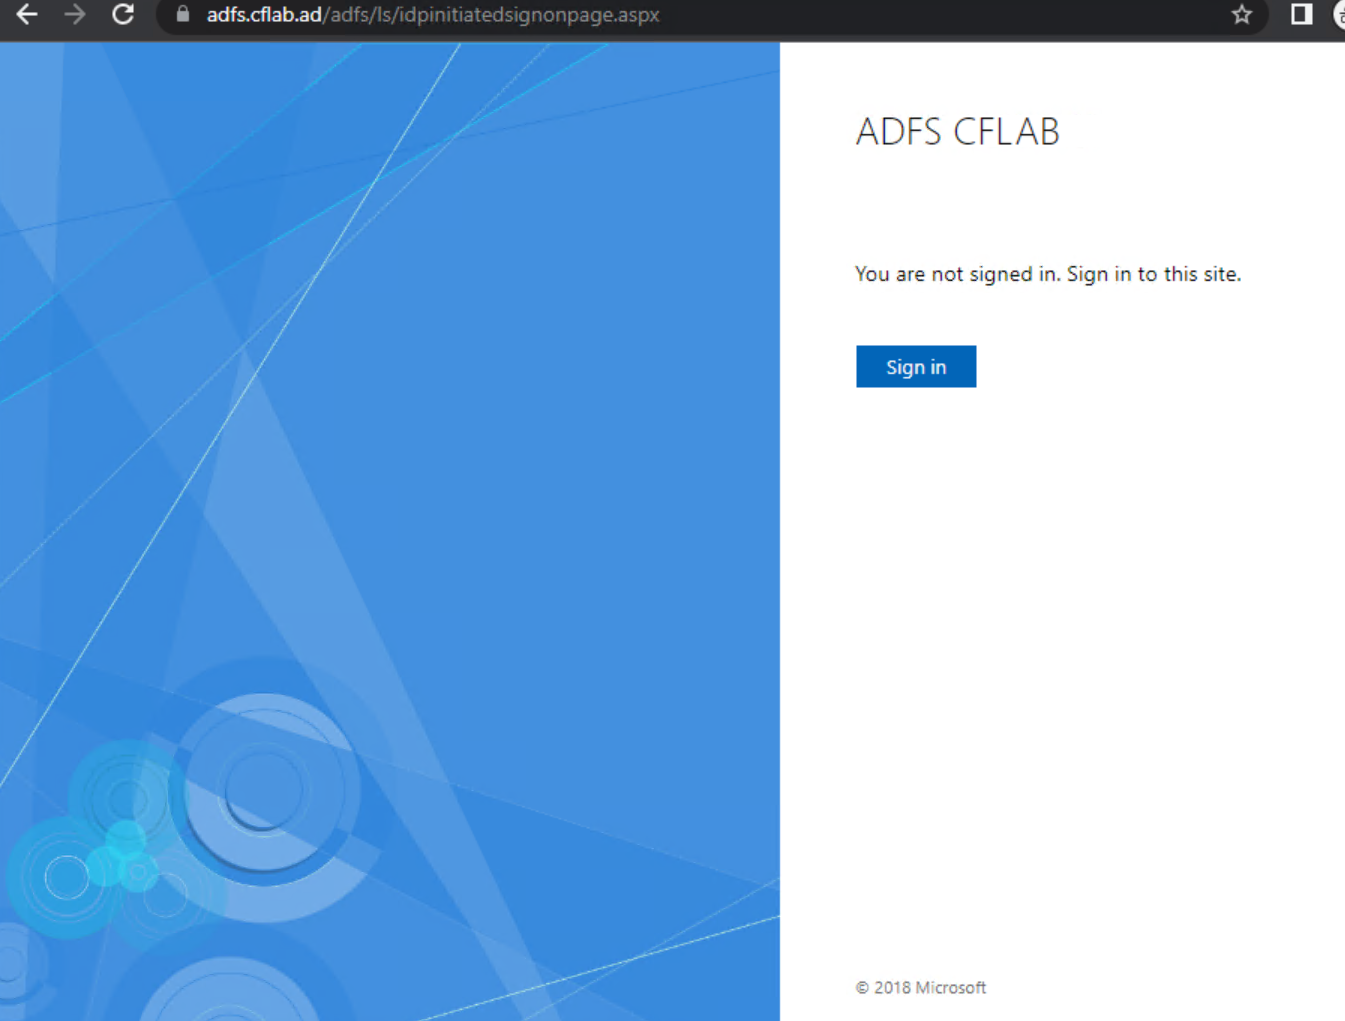Select the ADFS CFLAB heading
This screenshot has width=1345, height=1021.
958,132
